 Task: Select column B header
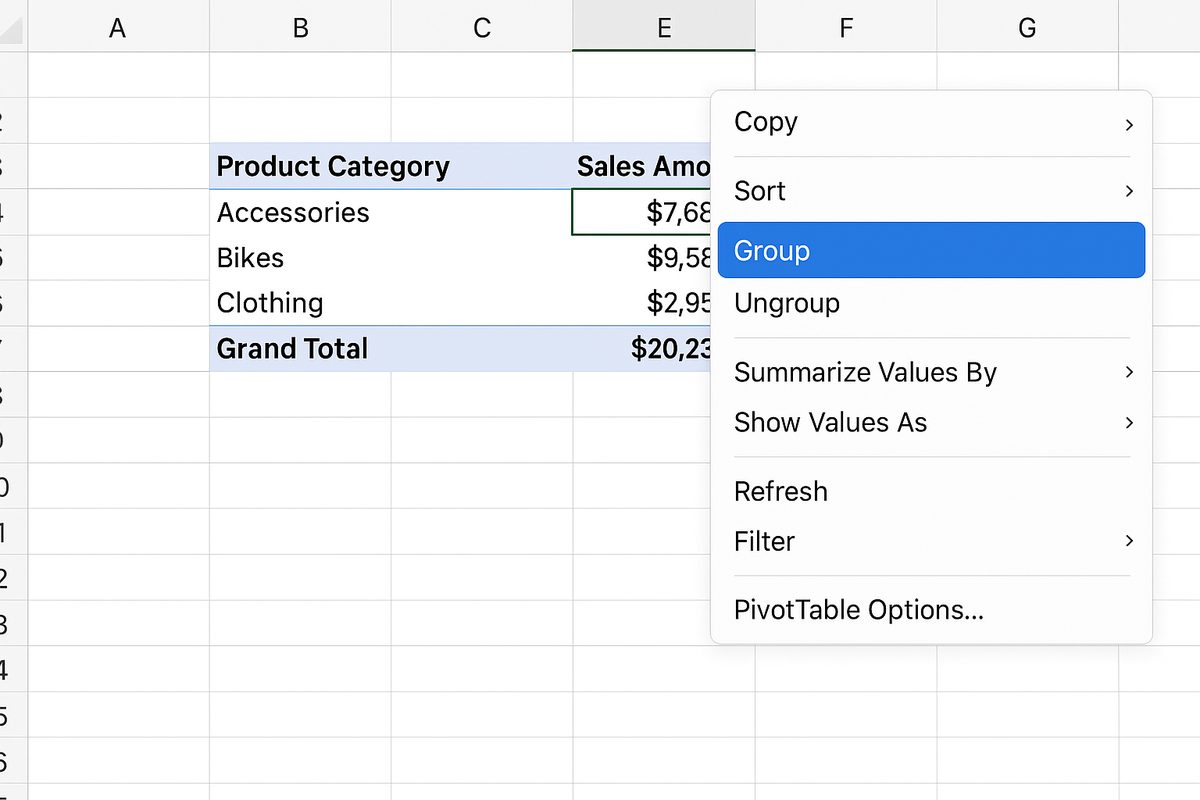(300, 26)
